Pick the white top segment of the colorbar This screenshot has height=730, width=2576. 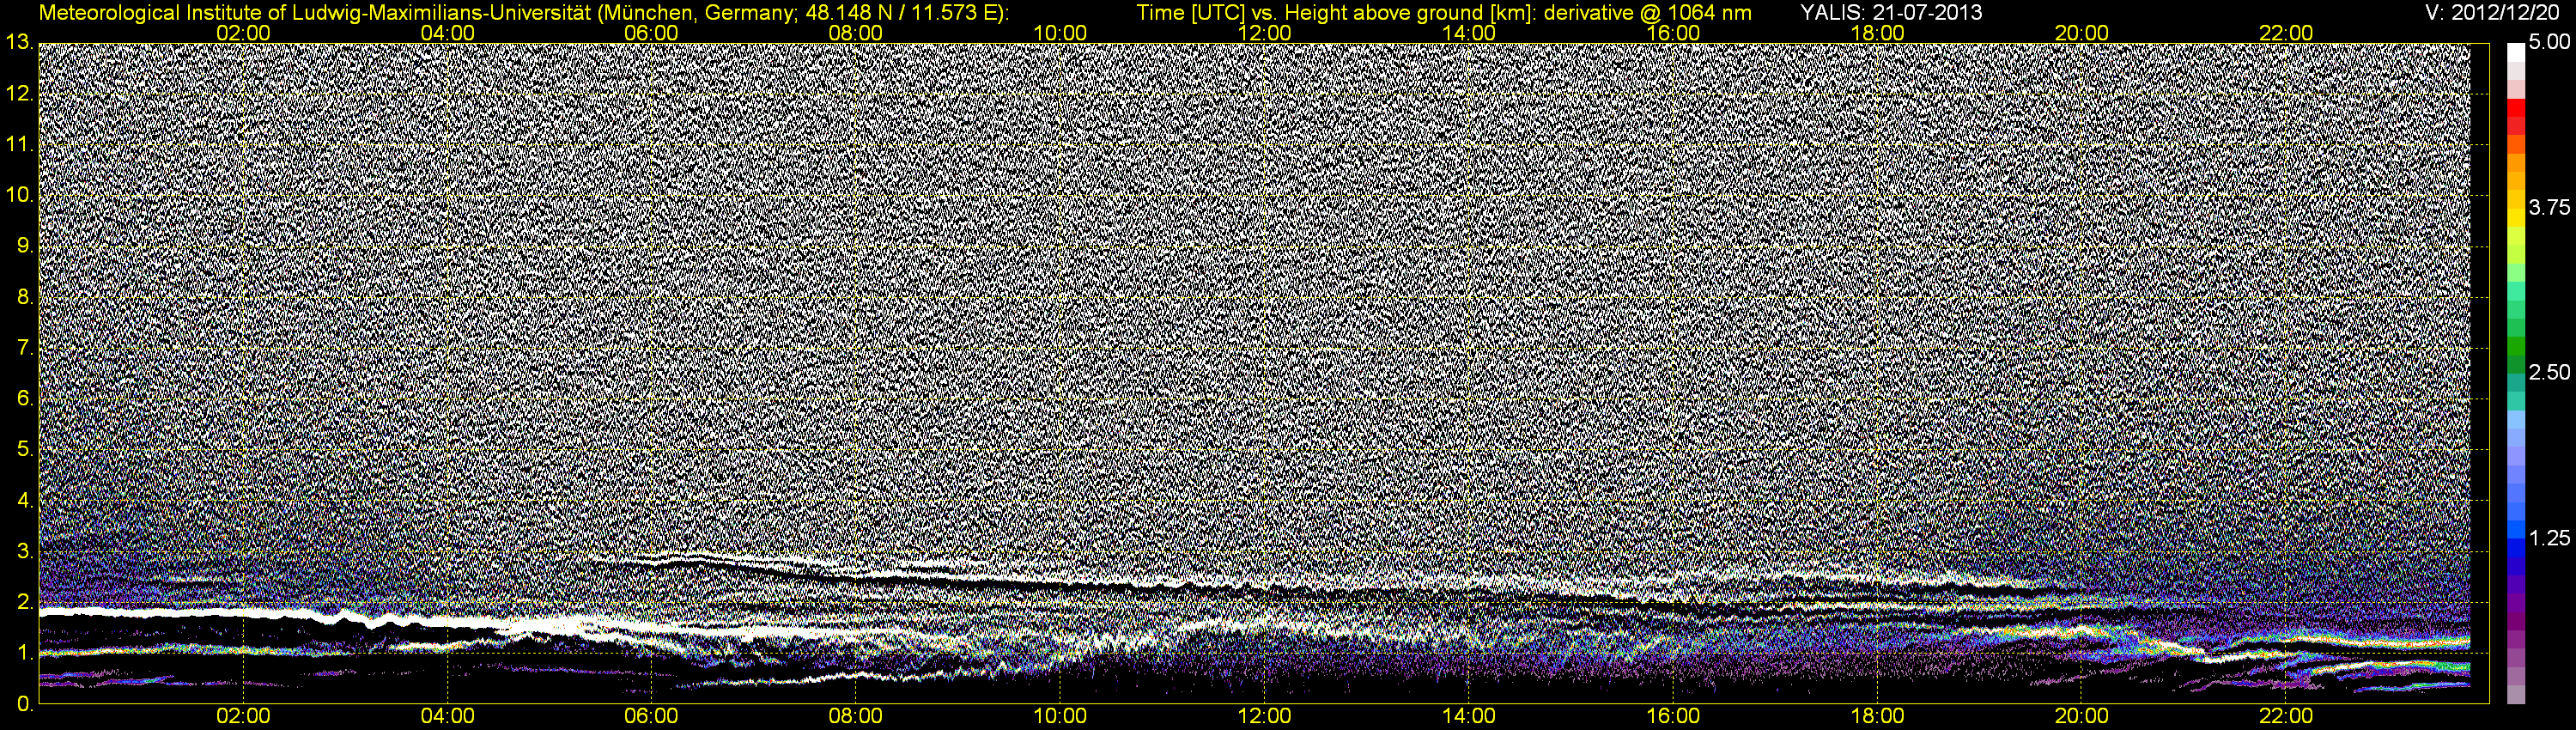(x=2516, y=52)
